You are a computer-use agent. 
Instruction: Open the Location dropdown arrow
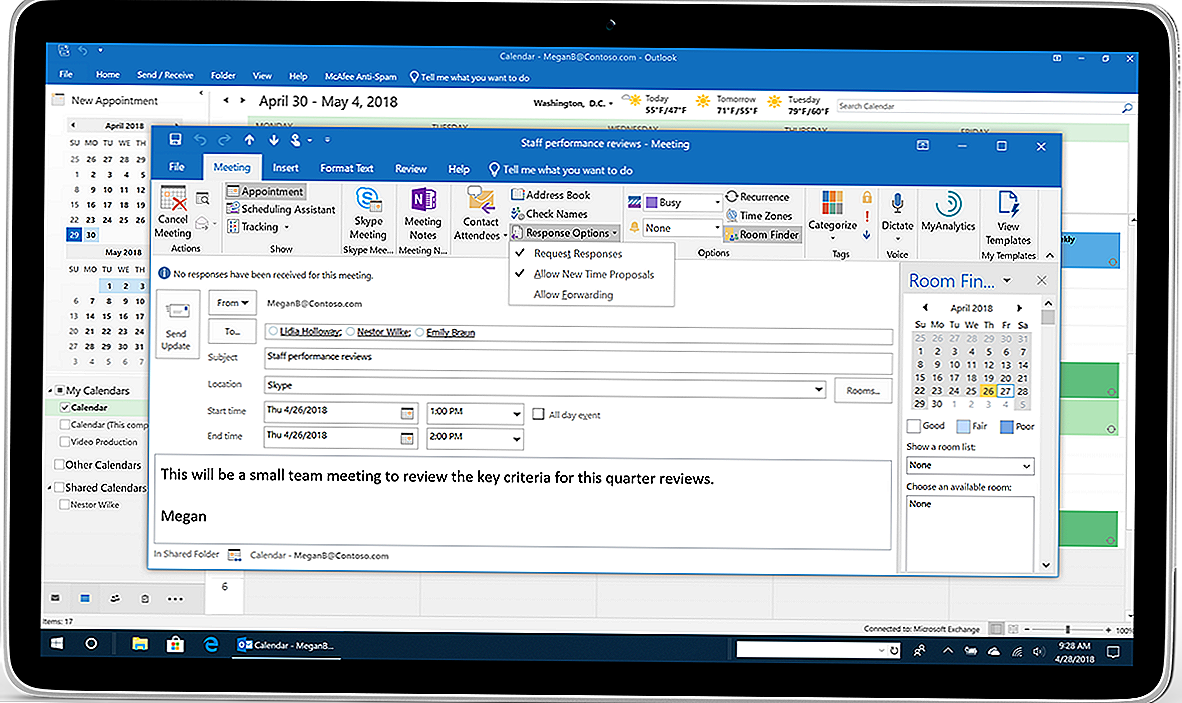click(819, 389)
